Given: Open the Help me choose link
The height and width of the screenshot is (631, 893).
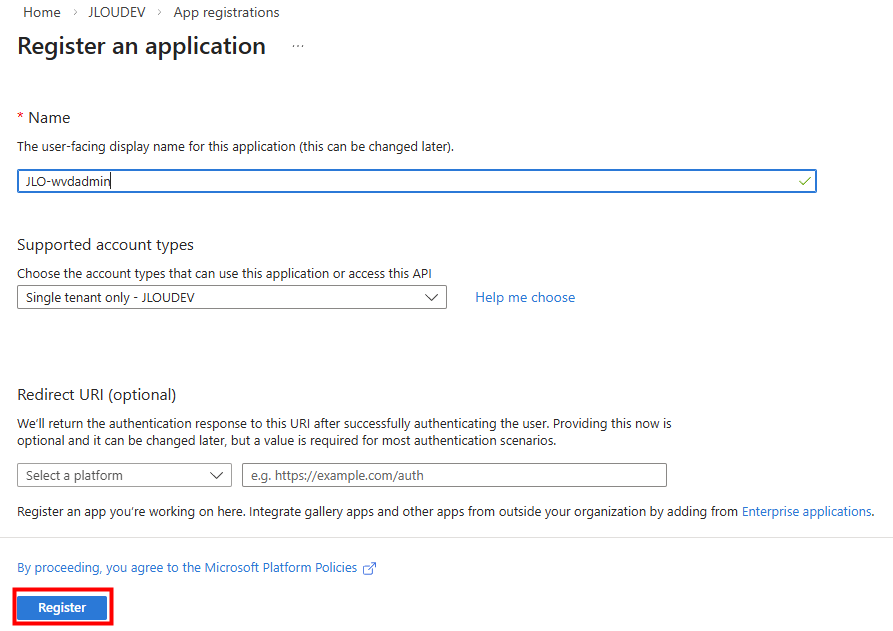Looking at the screenshot, I should 525,298.
